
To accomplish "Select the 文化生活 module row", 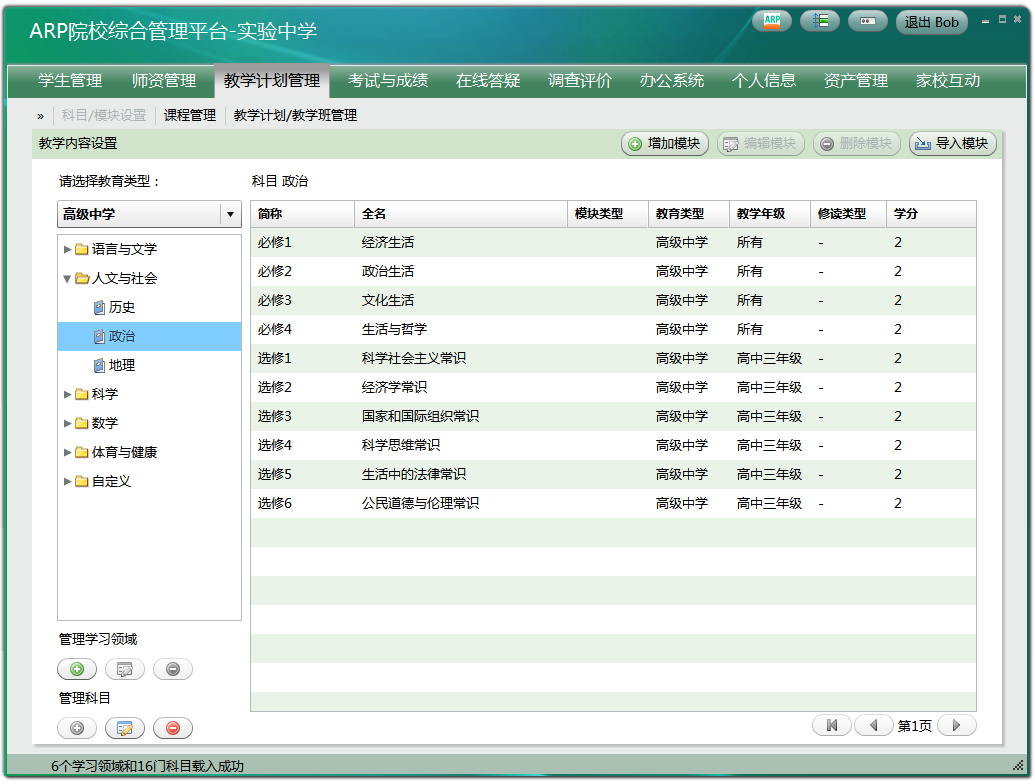I will pos(613,301).
